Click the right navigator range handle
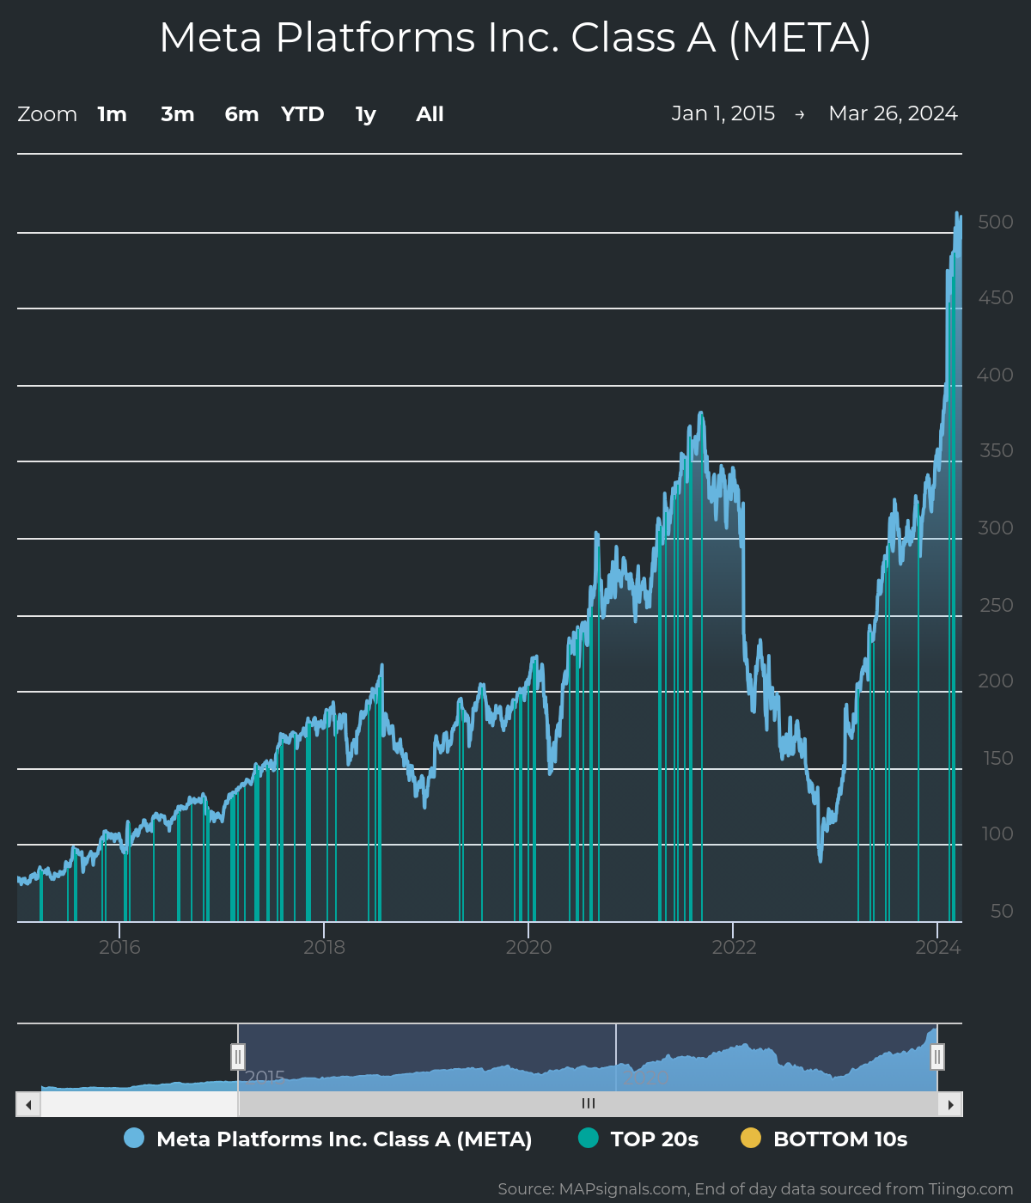 [936, 1056]
